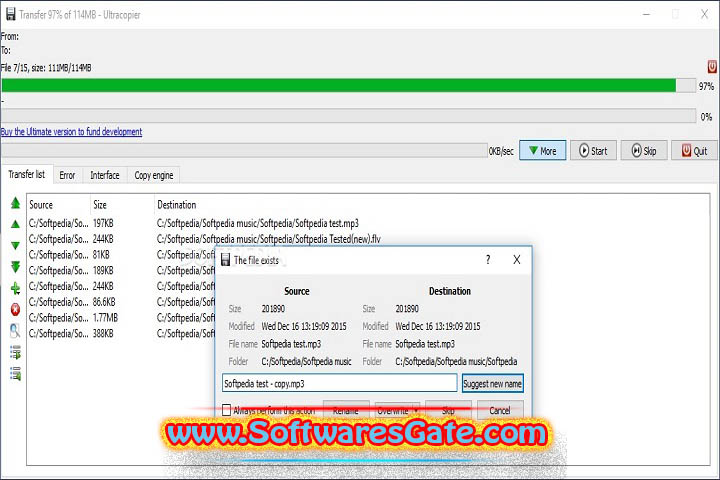Image resolution: width=720 pixels, height=480 pixels.
Task: Click the speed limit bar beside 0KB/sec
Action: pos(244,151)
